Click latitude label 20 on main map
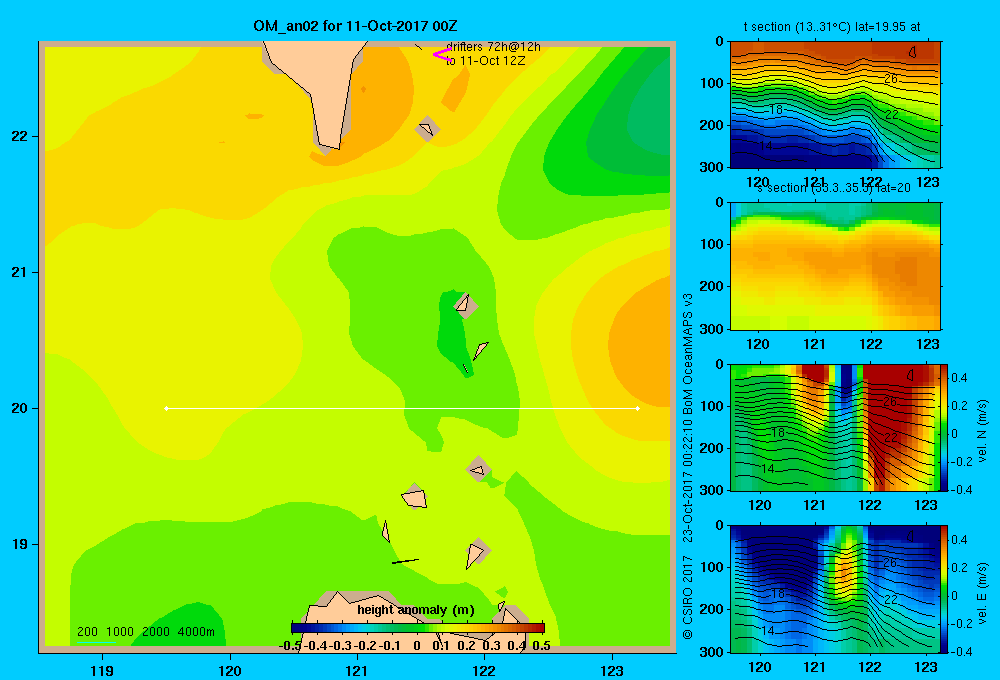This screenshot has height=680, width=1000. click(x=20, y=408)
